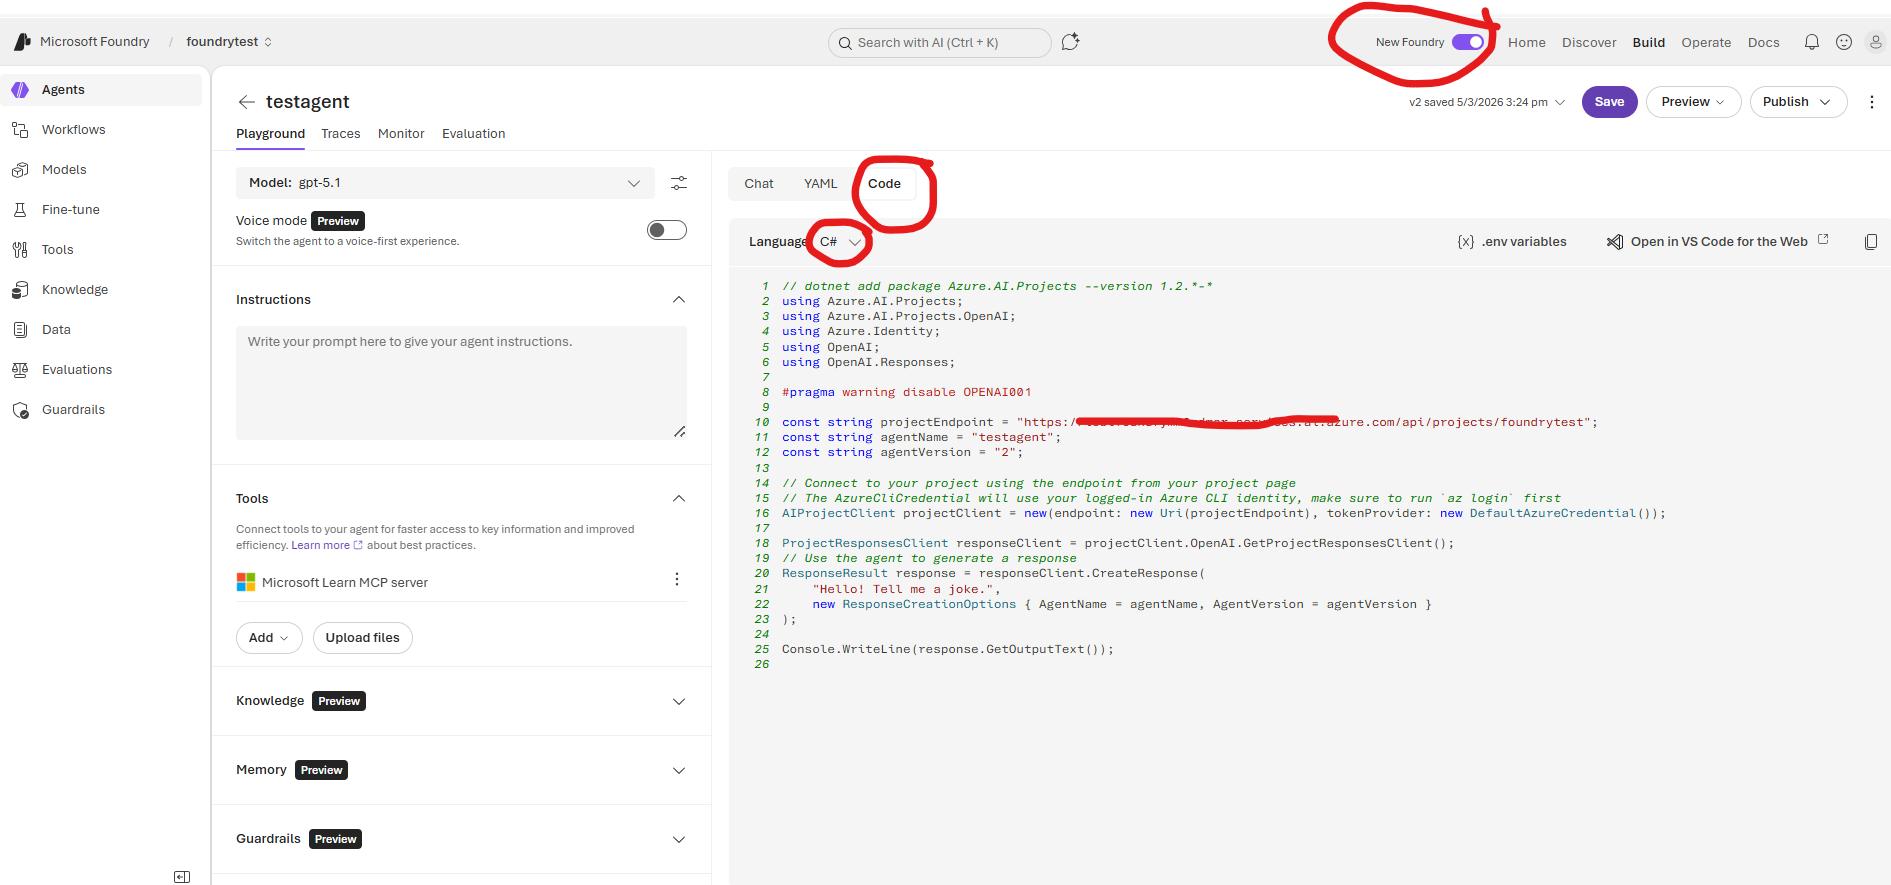Open the Data sidebar icon
Image resolution: width=1891 pixels, height=885 pixels.
coord(20,330)
